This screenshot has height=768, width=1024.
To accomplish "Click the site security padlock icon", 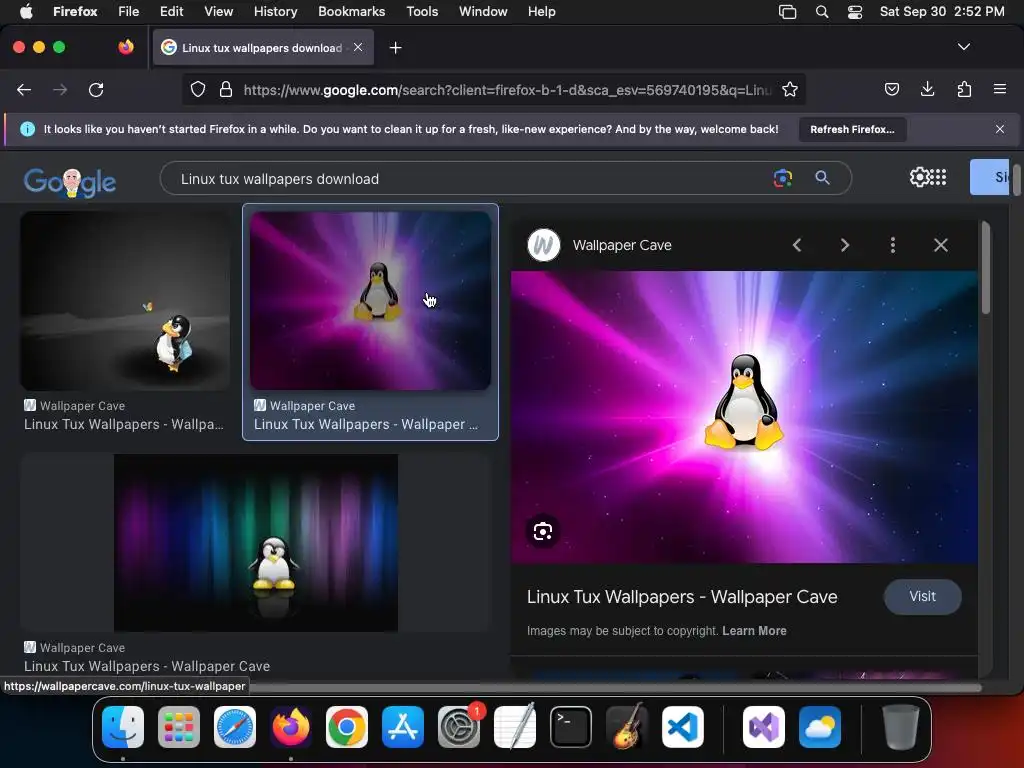I will (x=225, y=89).
